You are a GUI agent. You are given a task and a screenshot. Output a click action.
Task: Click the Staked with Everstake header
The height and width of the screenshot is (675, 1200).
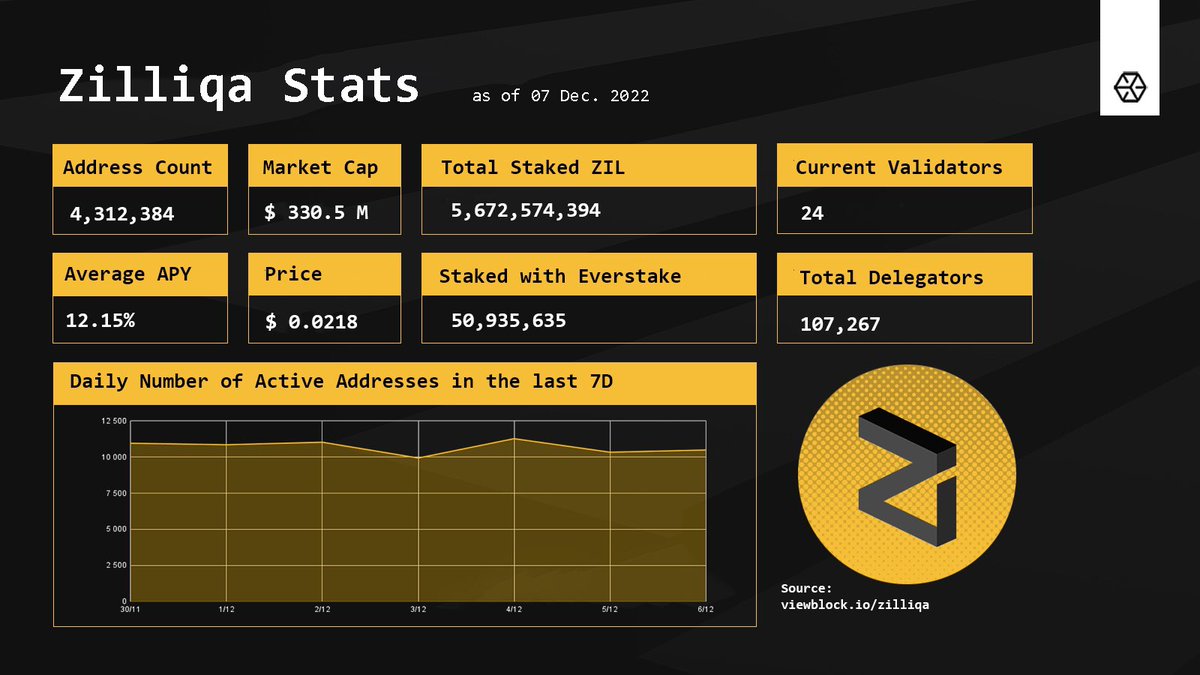588,275
